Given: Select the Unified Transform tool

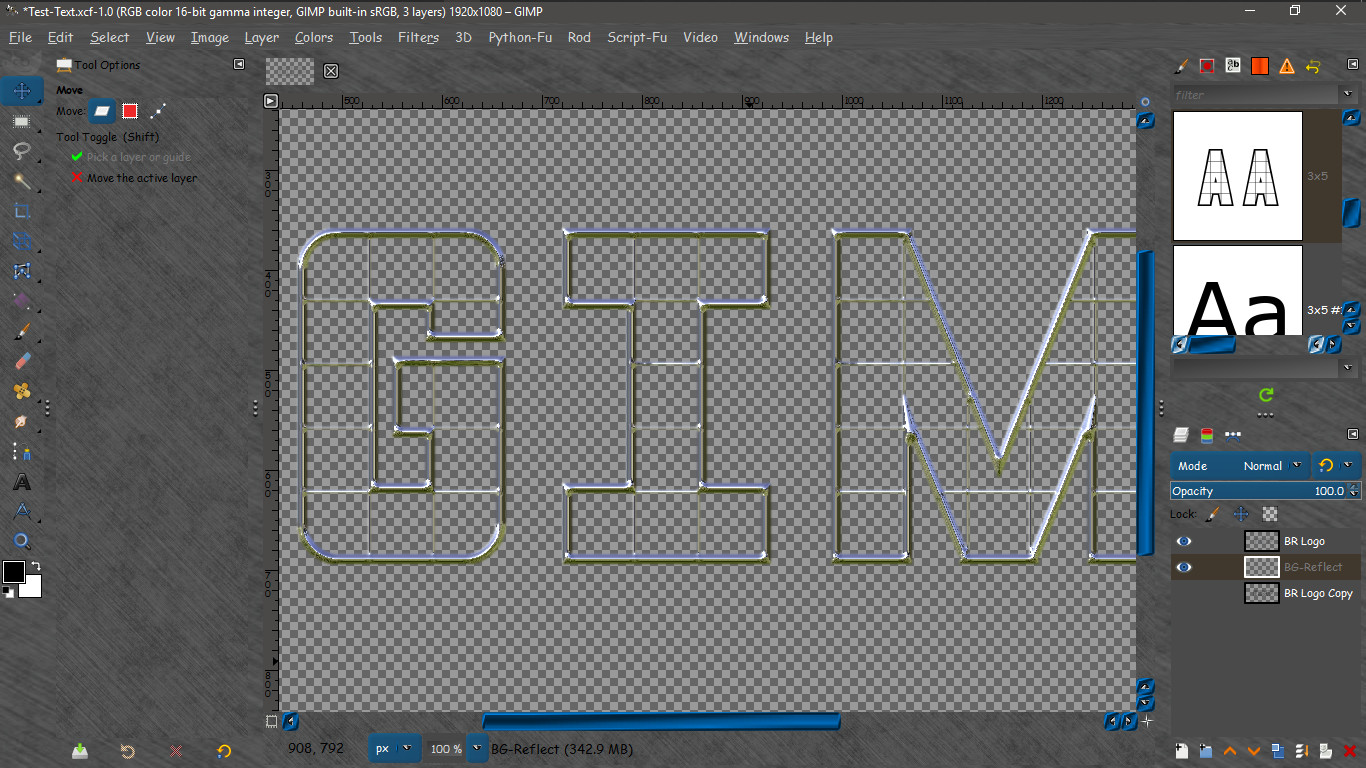Looking at the screenshot, I should tap(22, 241).
